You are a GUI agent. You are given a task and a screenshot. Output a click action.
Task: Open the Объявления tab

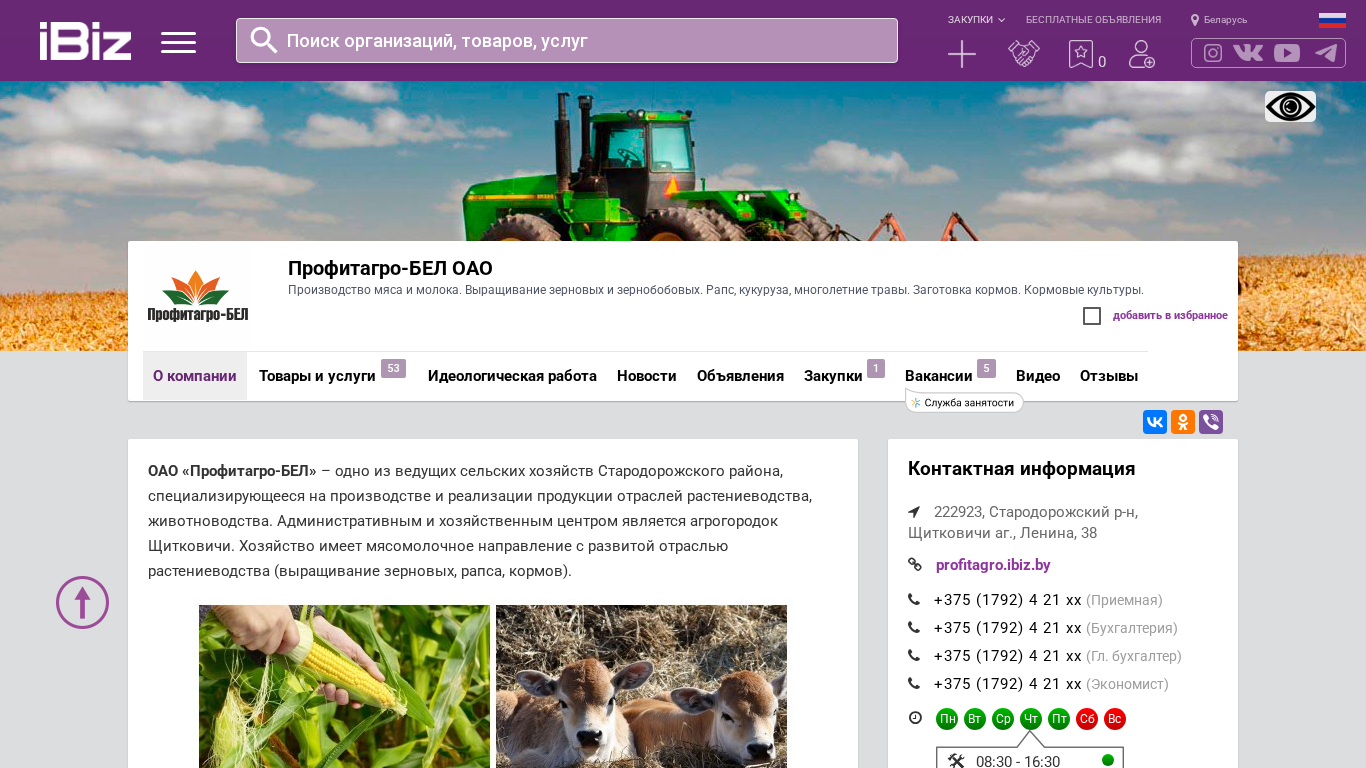click(x=740, y=376)
